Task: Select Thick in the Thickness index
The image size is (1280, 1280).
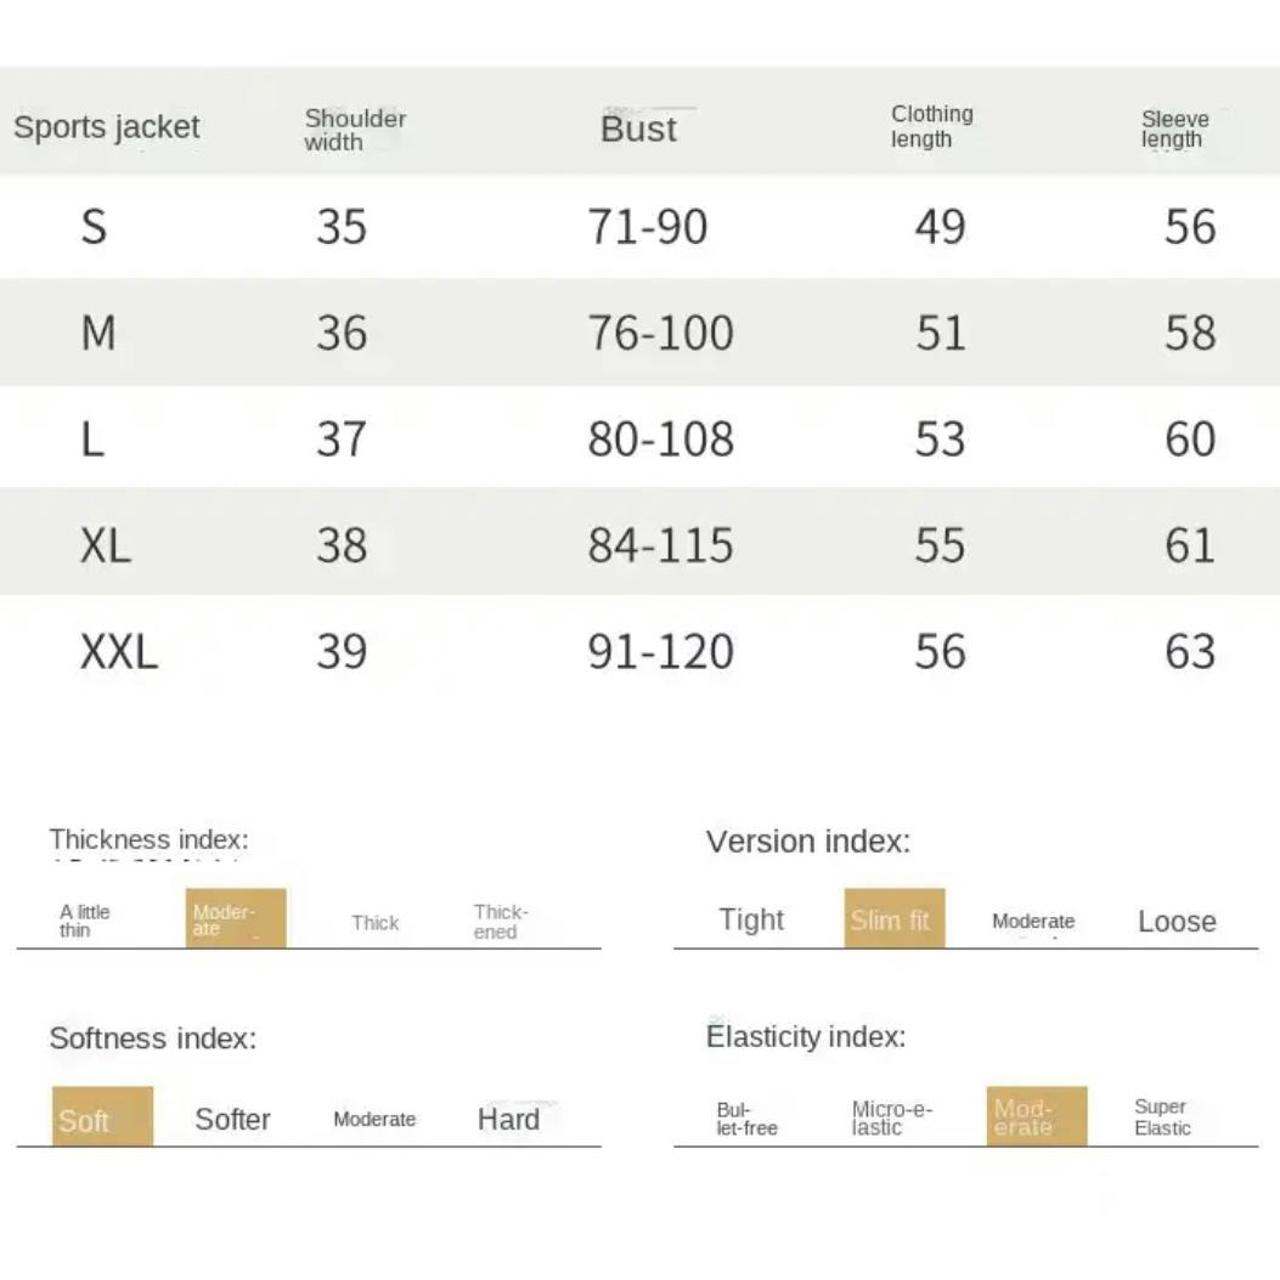Action: (x=375, y=922)
